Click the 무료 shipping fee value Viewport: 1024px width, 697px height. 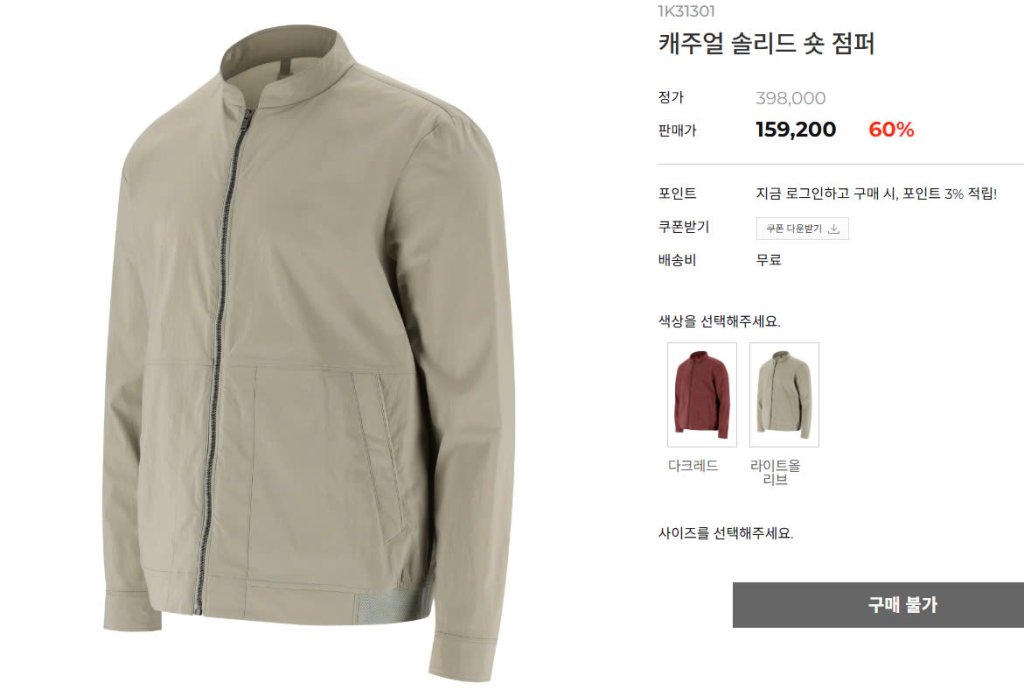[x=769, y=260]
